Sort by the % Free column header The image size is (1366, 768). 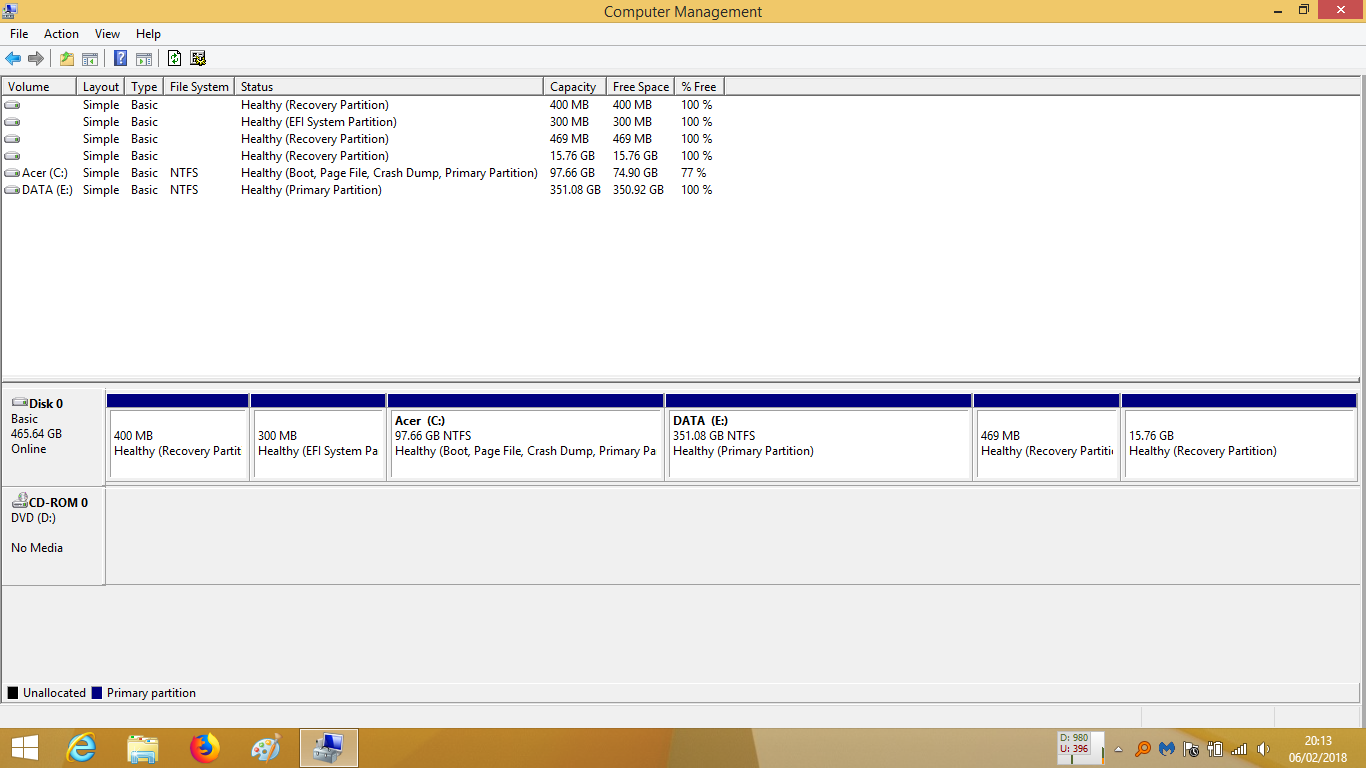coord(700,87)
